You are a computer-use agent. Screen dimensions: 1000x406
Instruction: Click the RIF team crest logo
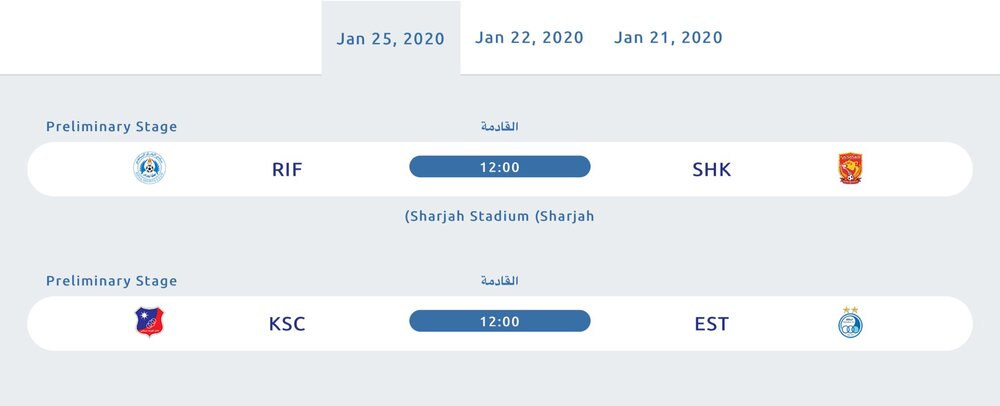pos(149,168)
